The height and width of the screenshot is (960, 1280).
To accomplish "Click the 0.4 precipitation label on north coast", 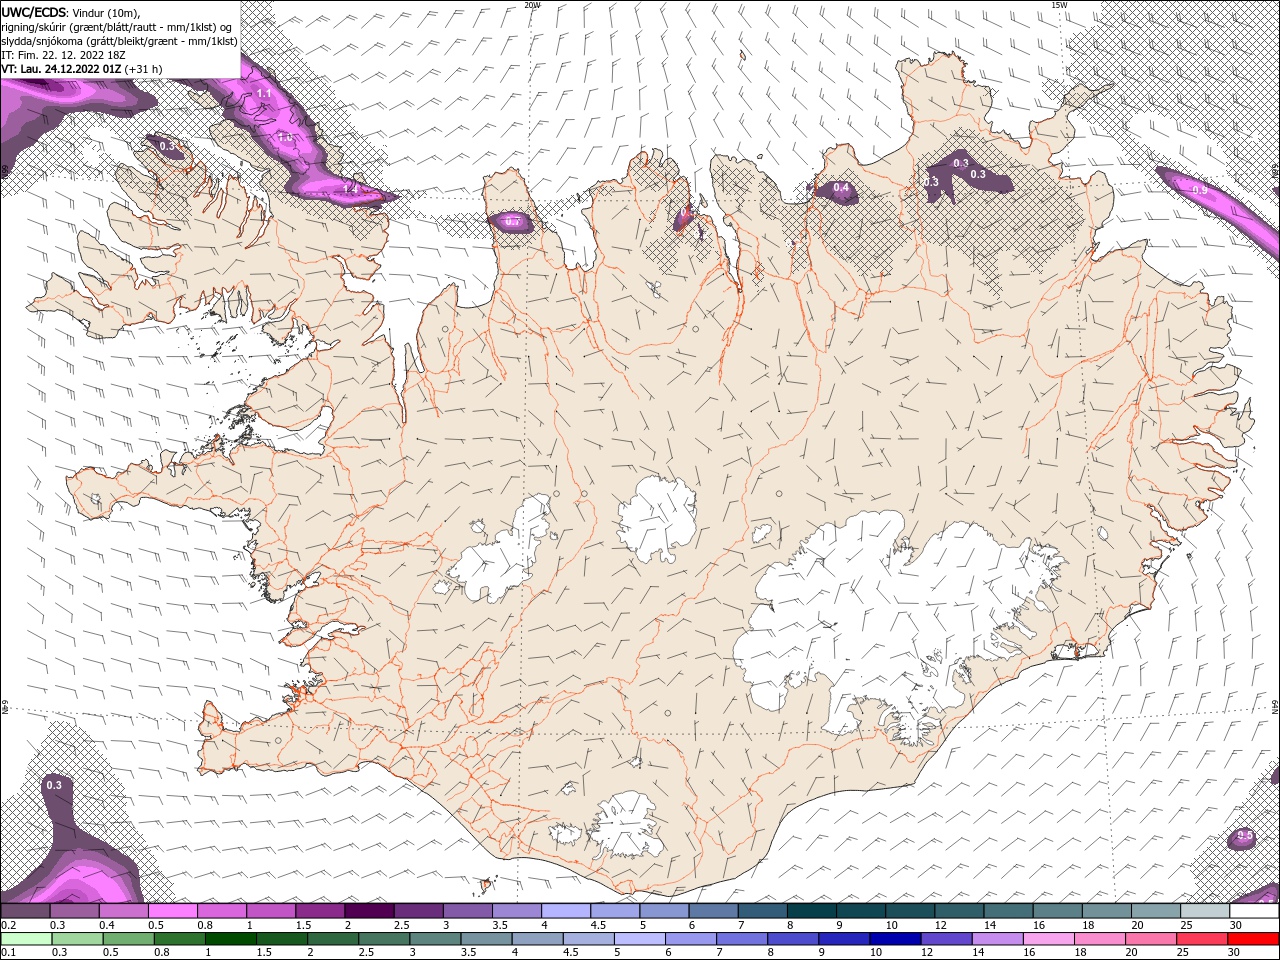I will coord(841,188).
